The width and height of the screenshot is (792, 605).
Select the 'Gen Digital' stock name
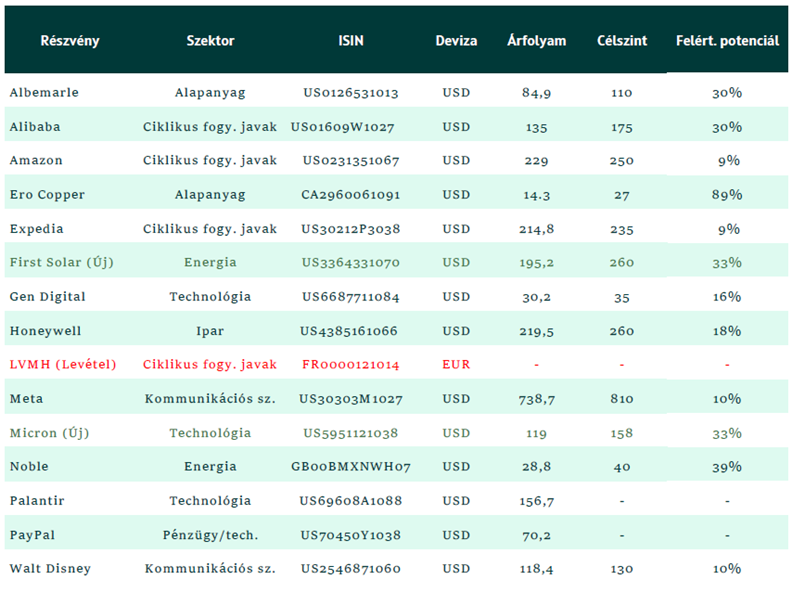pos(47,296)
